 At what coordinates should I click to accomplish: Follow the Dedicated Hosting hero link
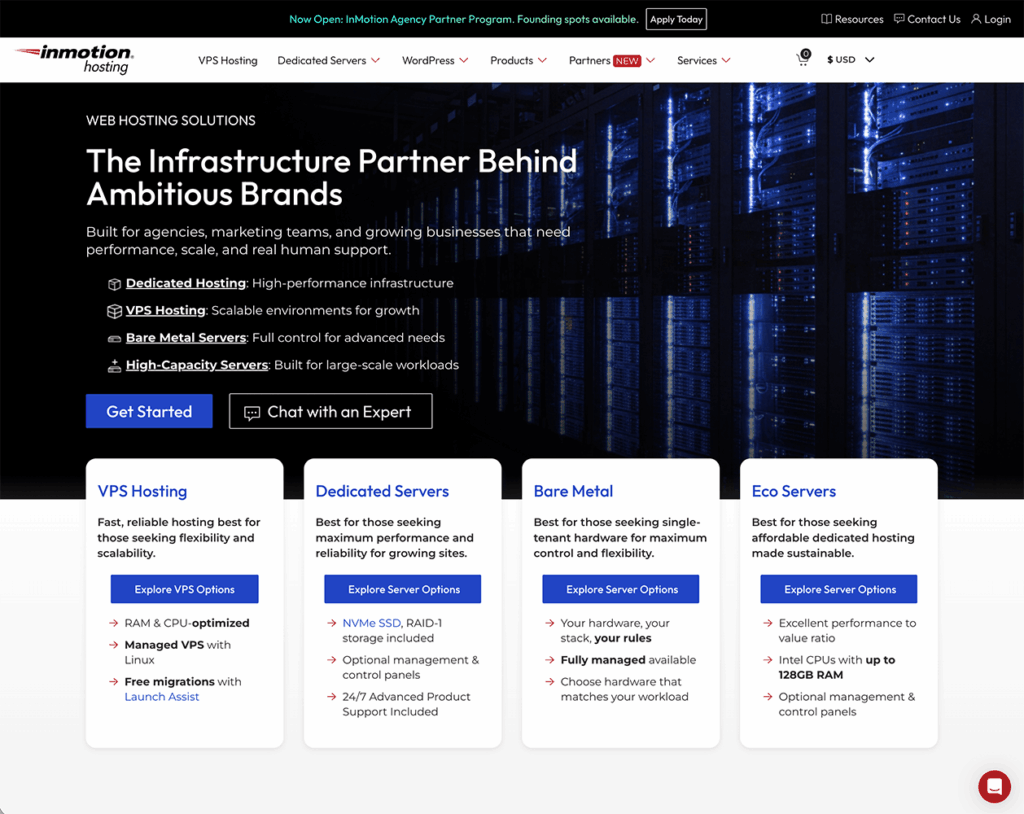[x=185, y=283]
